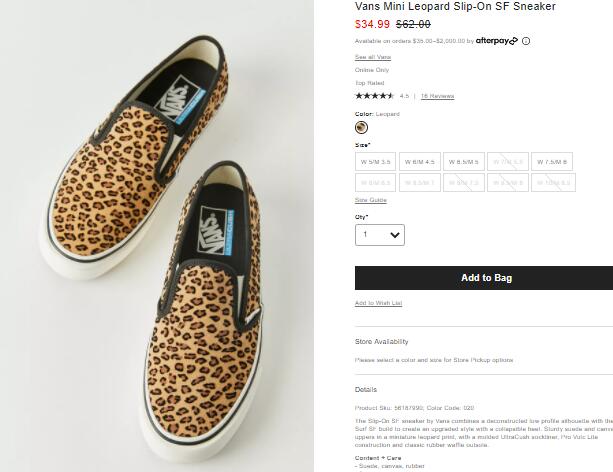Viewport: 613px width, 472px height.
Task: Click the Add to Bag button
Action: [x=484, y=278]
